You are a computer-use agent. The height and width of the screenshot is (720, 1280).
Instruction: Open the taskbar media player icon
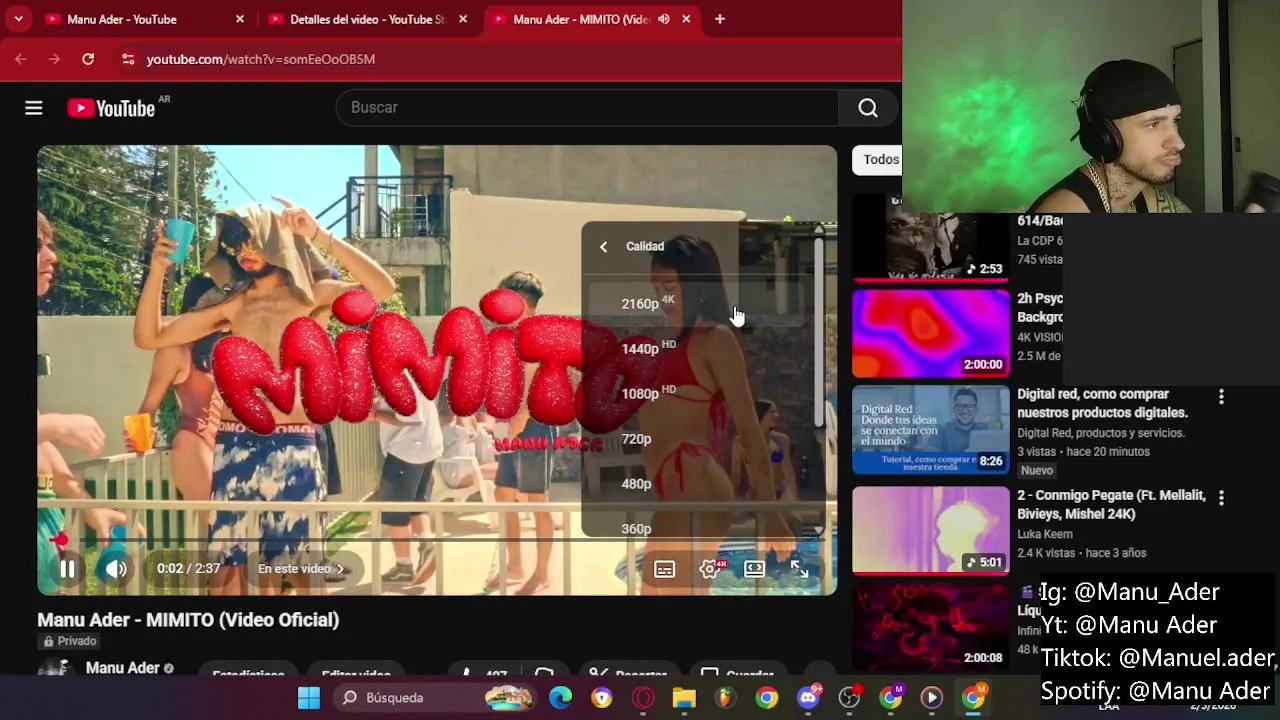point(931,698)
